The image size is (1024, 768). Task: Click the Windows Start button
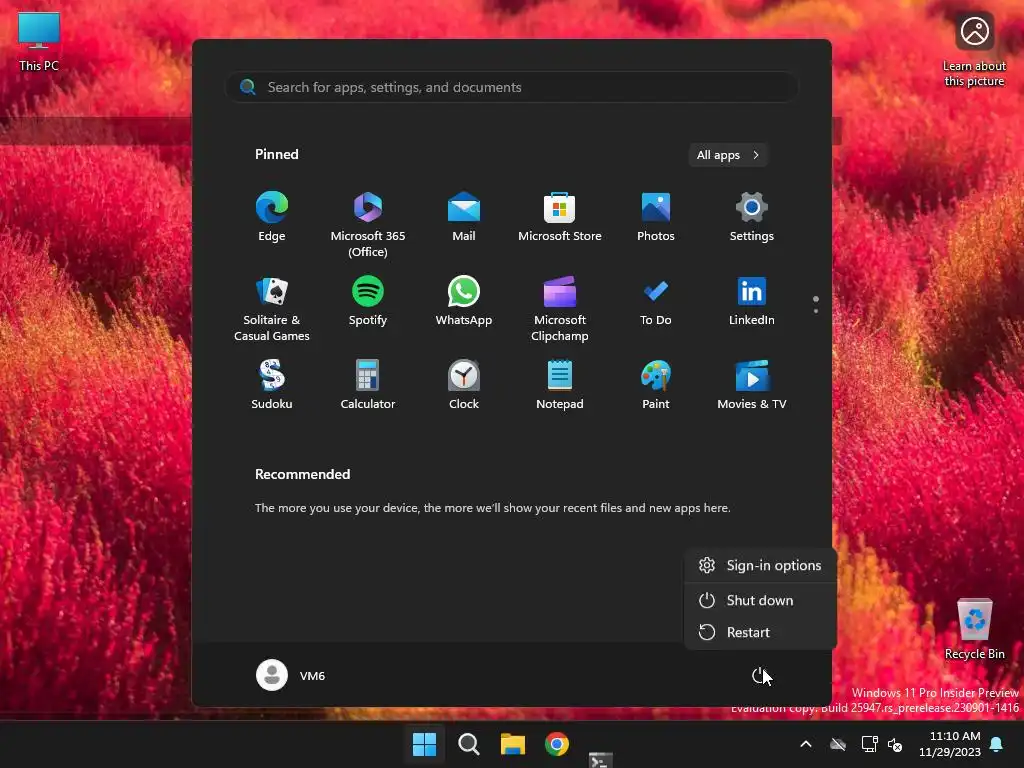(424, 744)
